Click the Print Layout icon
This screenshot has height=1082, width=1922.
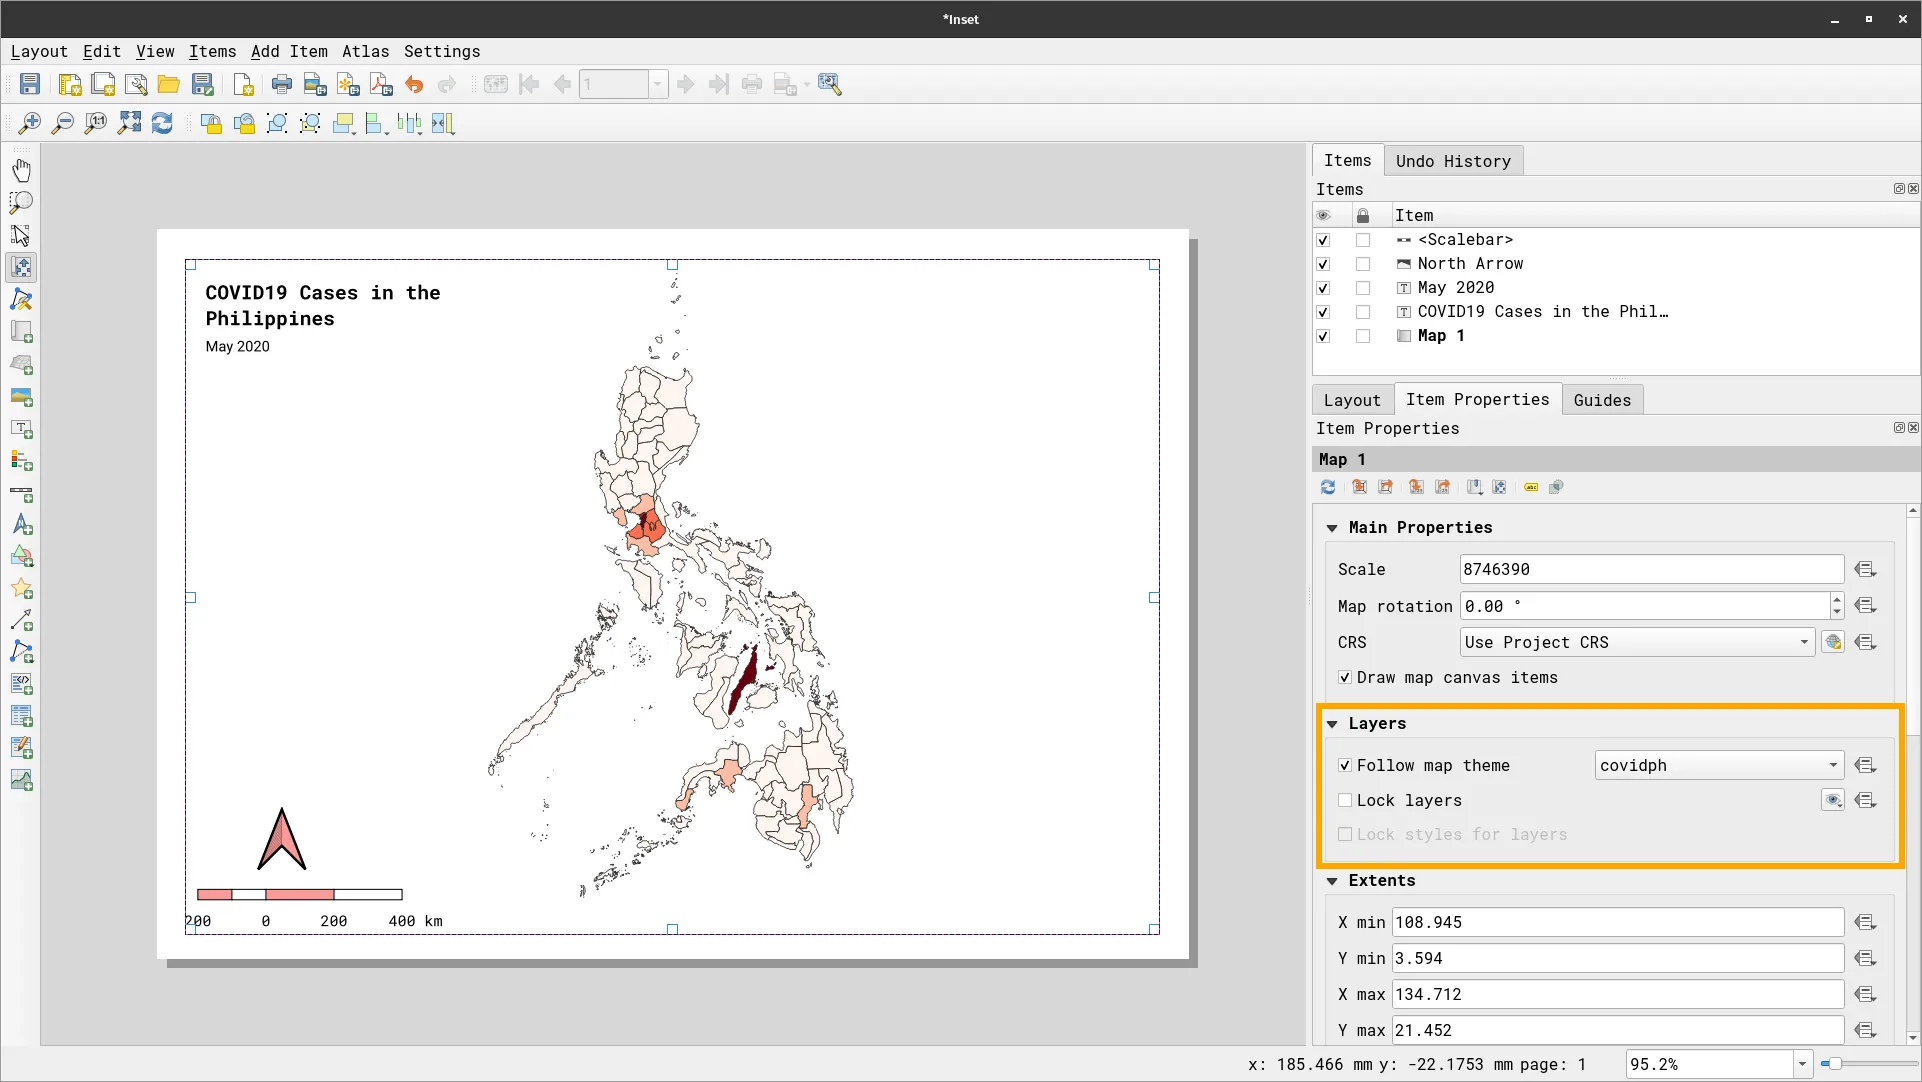click(x=282, y=85)
